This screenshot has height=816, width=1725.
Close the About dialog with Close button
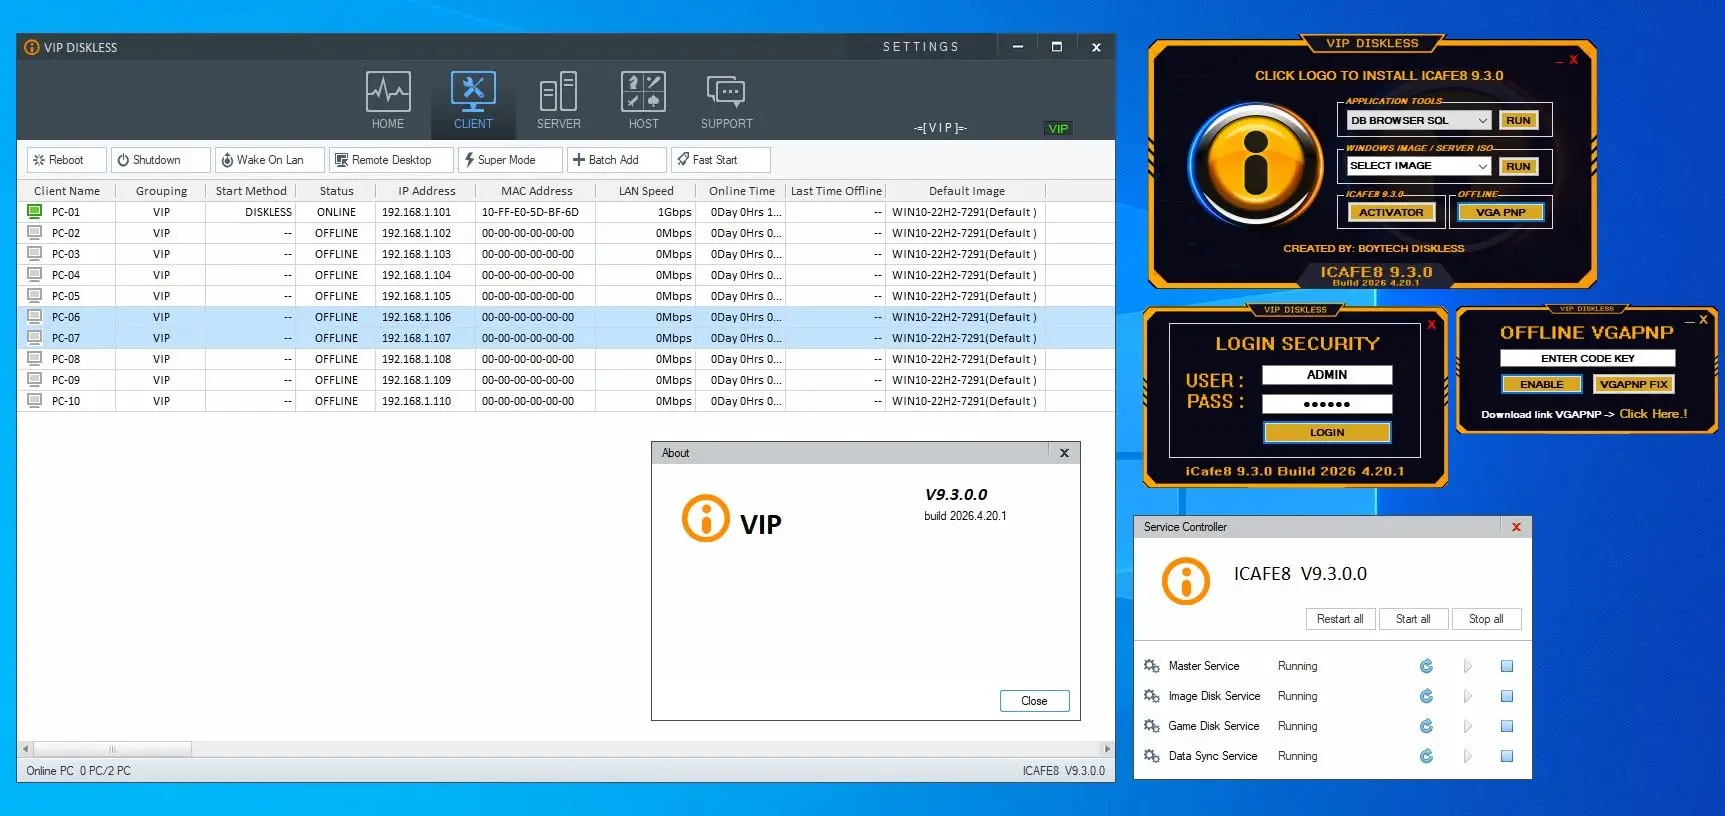coord(1034,701)
